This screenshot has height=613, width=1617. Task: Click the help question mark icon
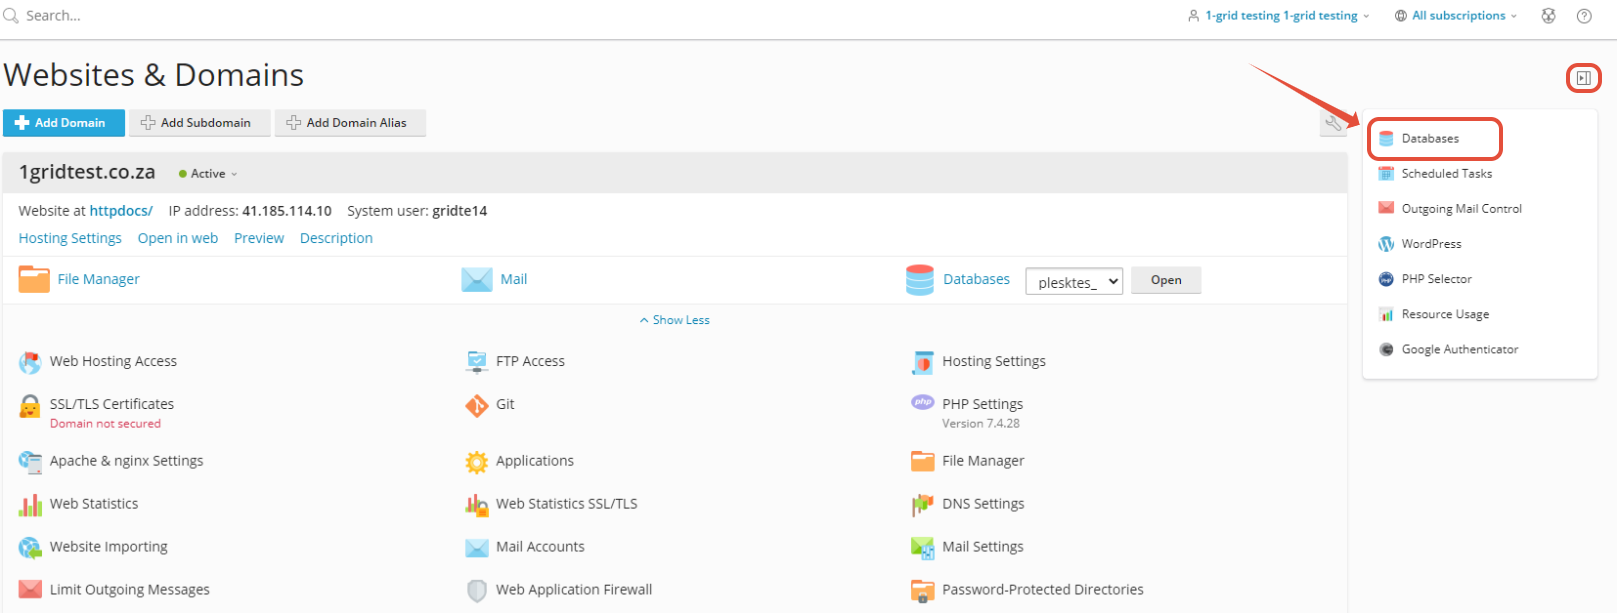point(1584,16)
